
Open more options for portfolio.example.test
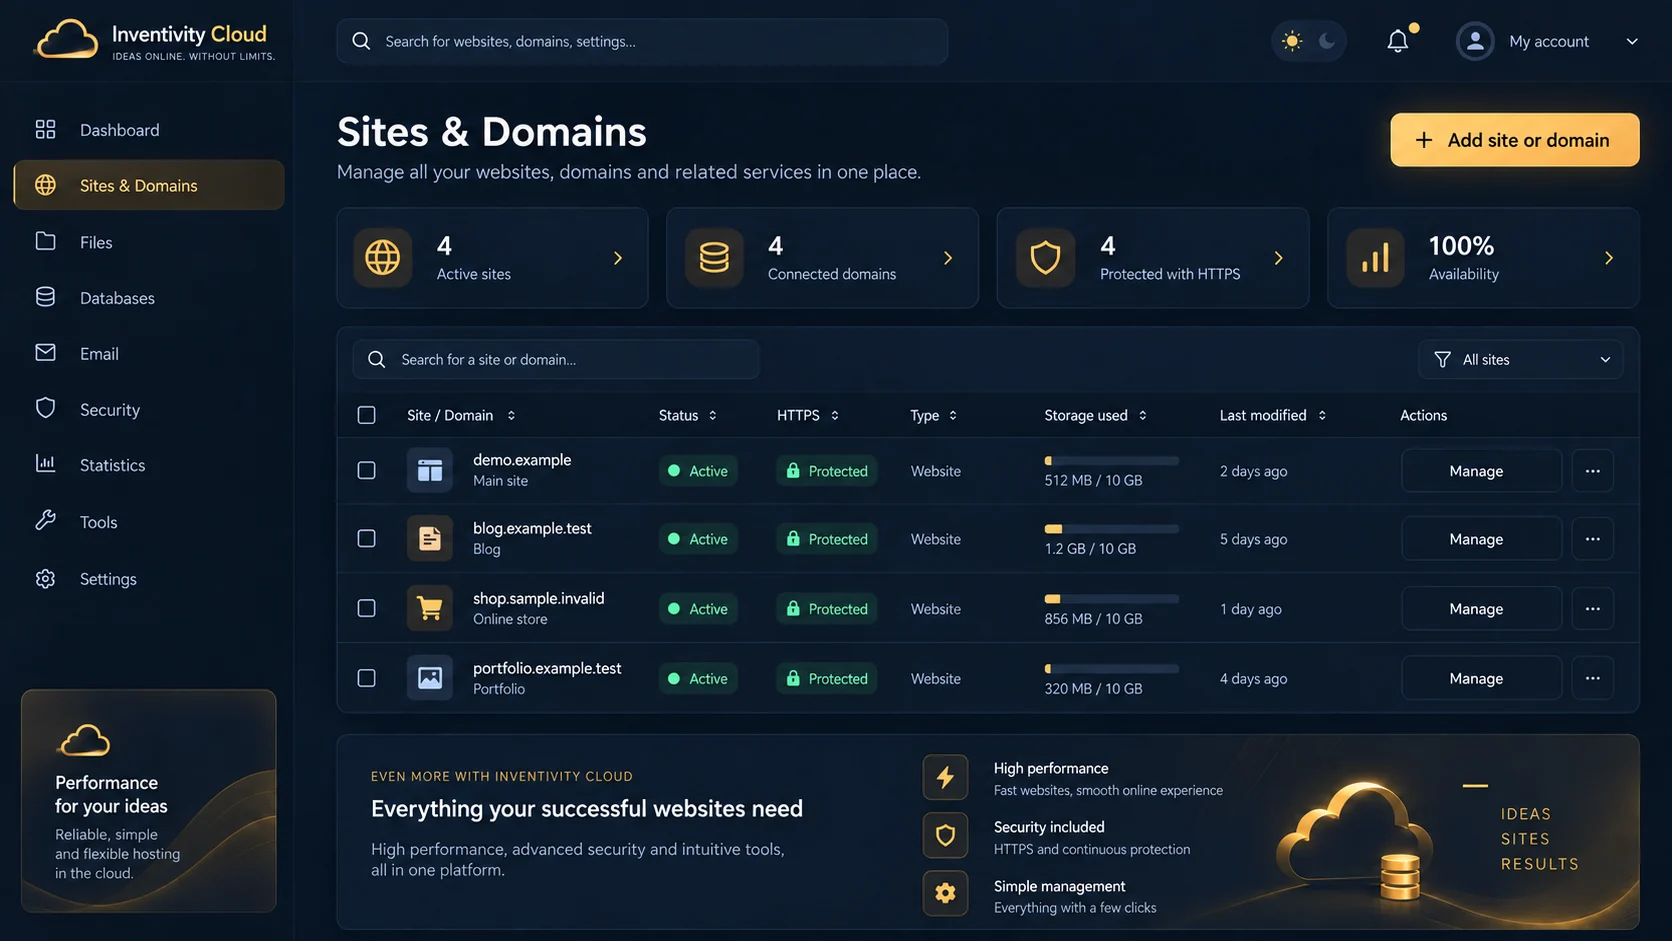pyautogui.click(x=1593, y=678)
